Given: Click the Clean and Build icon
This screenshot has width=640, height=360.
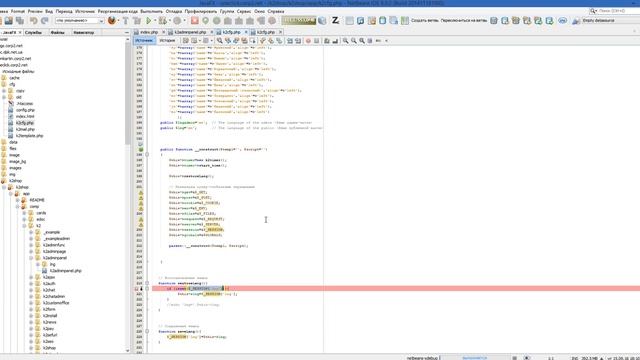Looking at the screenshot, I should pos(137,20).
